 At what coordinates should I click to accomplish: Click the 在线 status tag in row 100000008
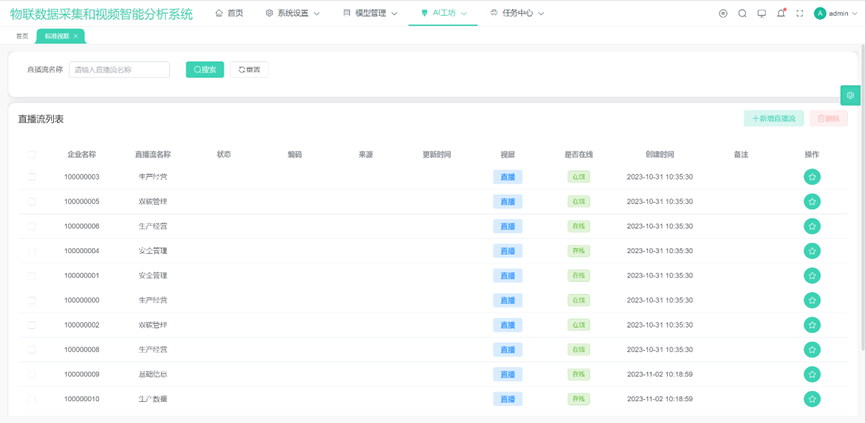579,350
